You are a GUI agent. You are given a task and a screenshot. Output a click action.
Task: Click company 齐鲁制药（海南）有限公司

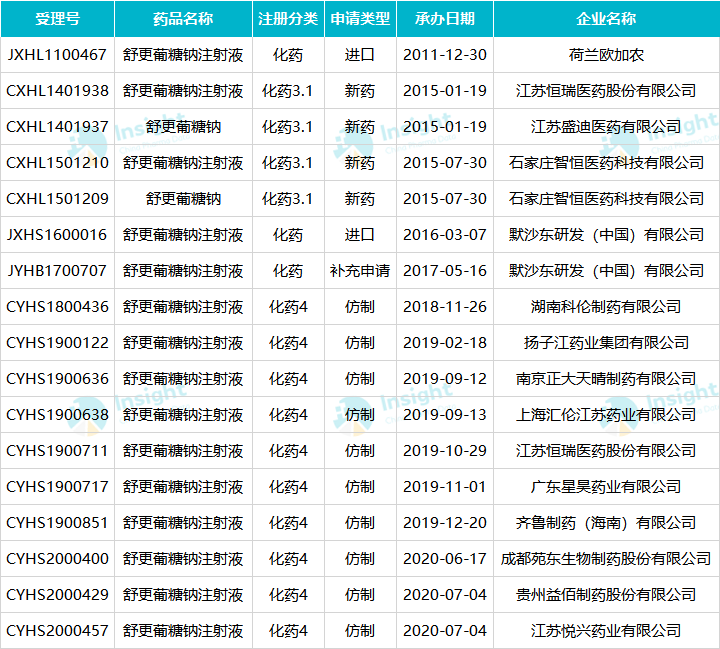[x=606, y=523]
